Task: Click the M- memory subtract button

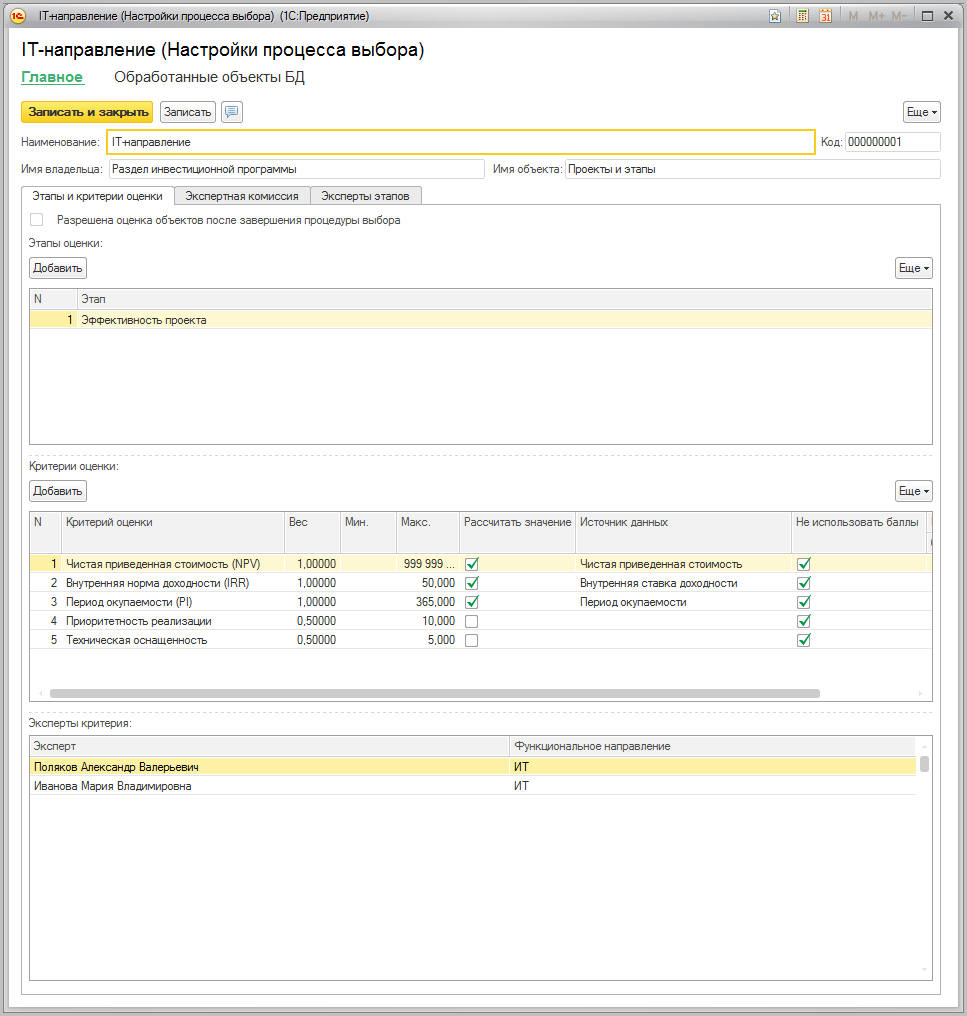Action: click(899, 16)
